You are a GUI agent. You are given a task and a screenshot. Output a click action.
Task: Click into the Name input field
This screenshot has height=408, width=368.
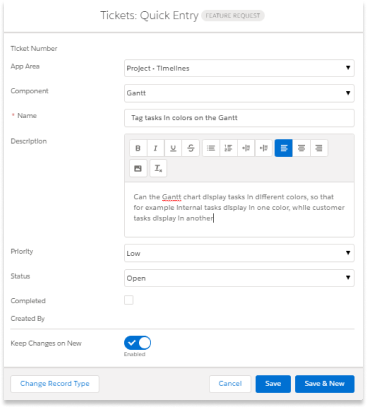point(239,118)
